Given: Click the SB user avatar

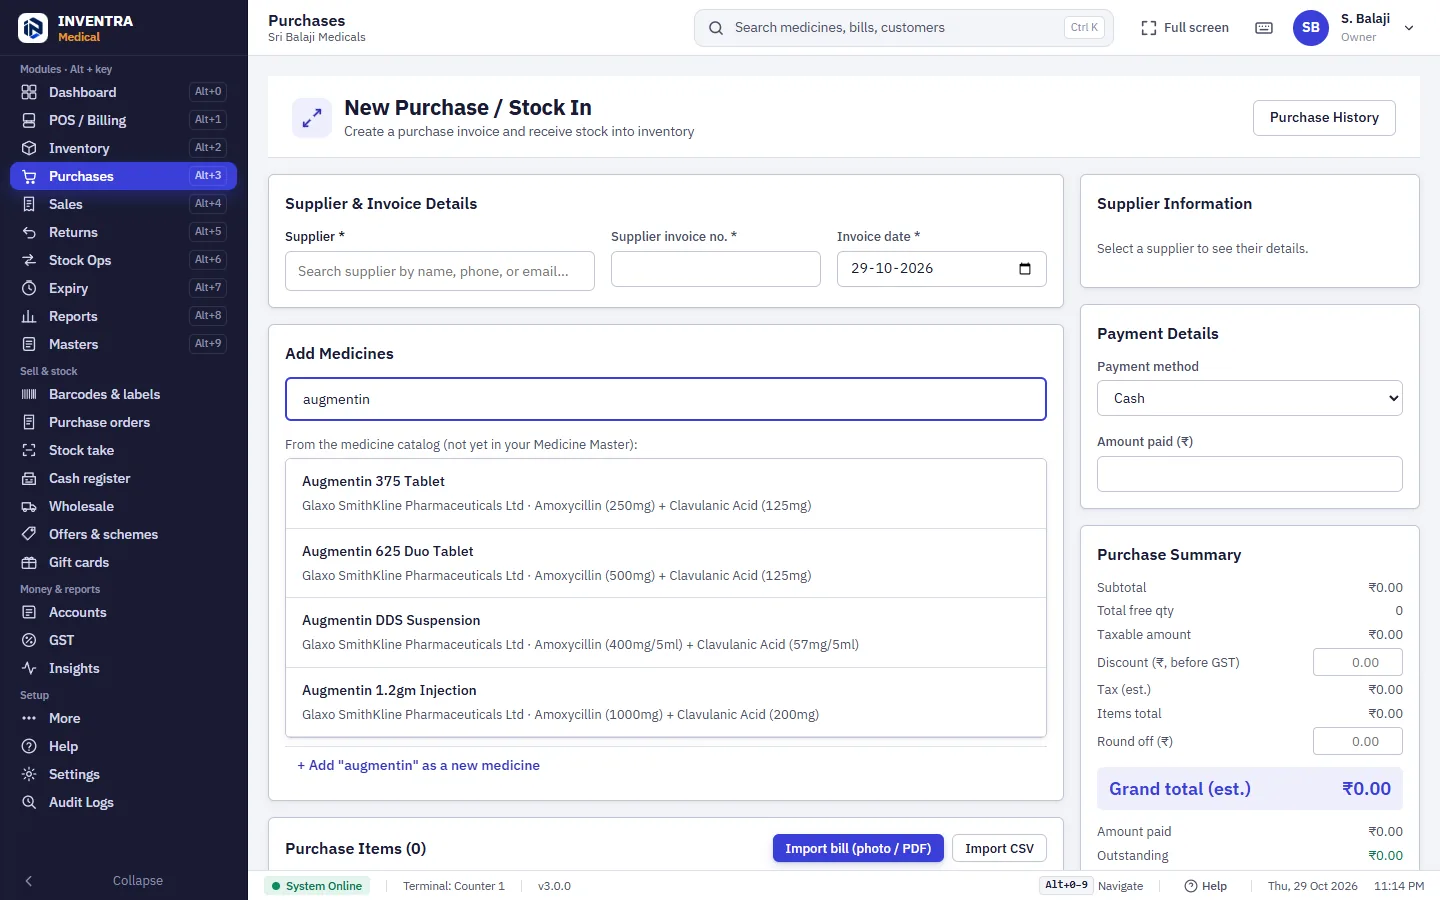Looking at the screenshot, I should (1311, 28).
